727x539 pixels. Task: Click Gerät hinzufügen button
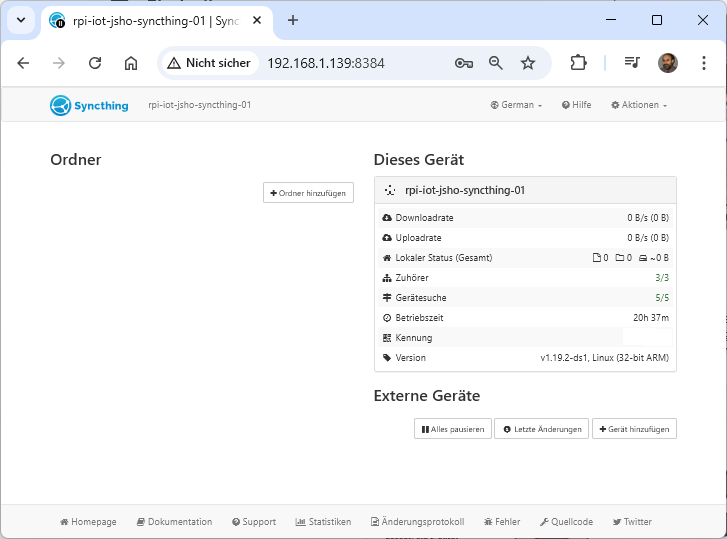point(634,429)
